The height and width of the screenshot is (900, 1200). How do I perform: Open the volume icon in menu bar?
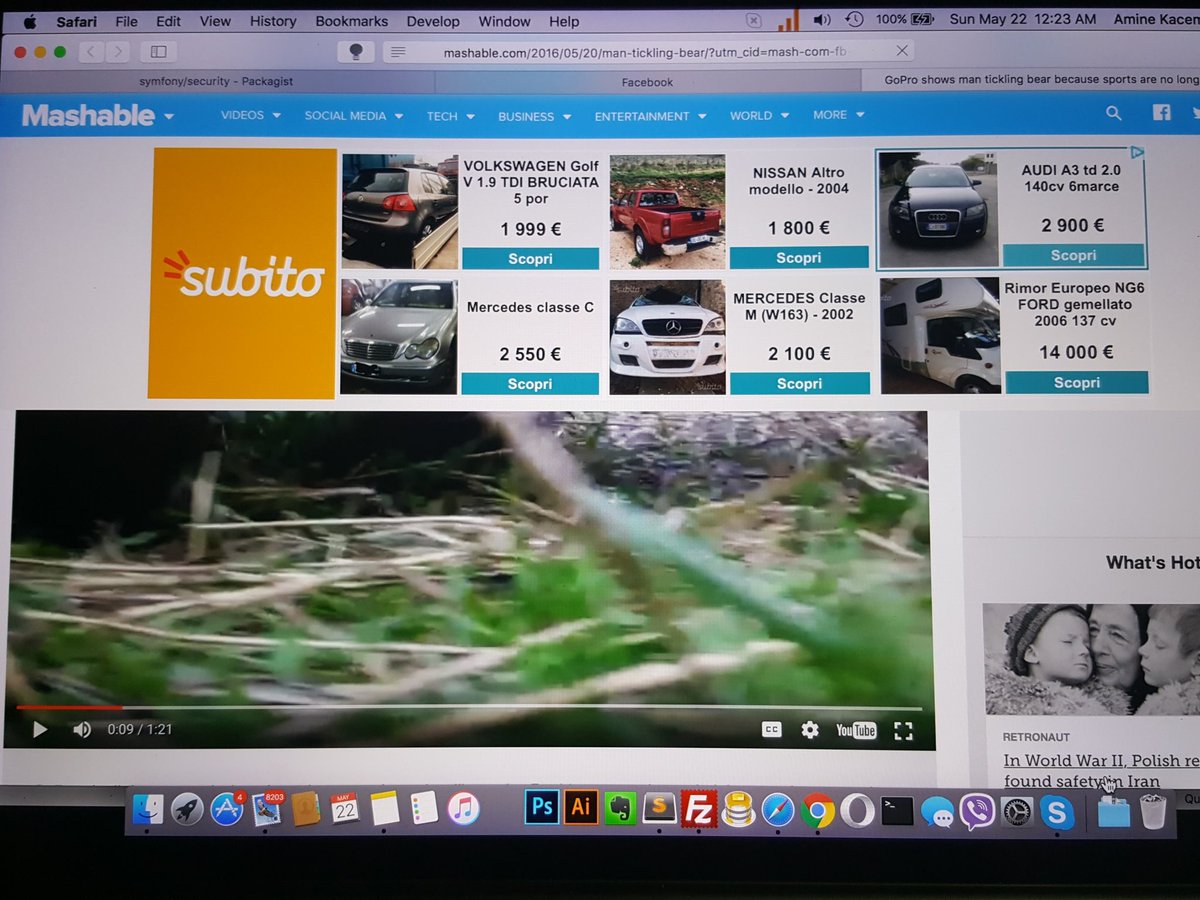coord(821,19)
